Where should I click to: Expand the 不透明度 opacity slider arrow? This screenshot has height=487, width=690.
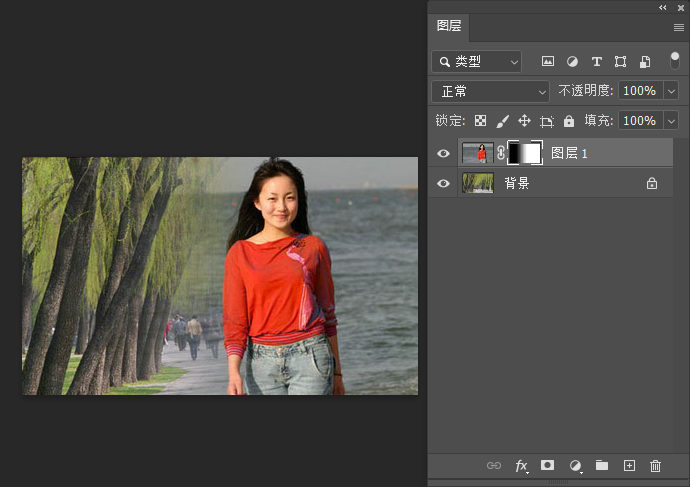tap(671, 91)
